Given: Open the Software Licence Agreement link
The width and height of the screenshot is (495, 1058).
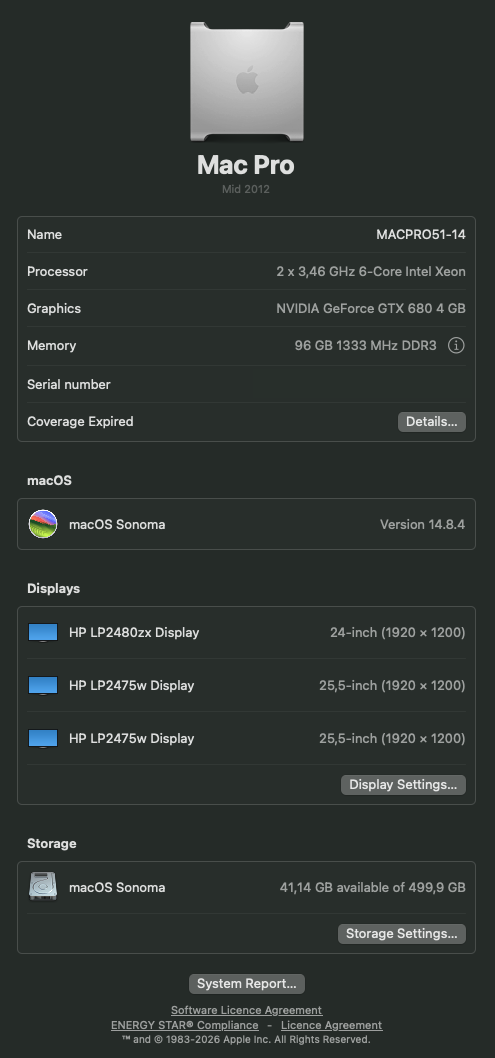Looking at the screenshot, I should 247,1010.
